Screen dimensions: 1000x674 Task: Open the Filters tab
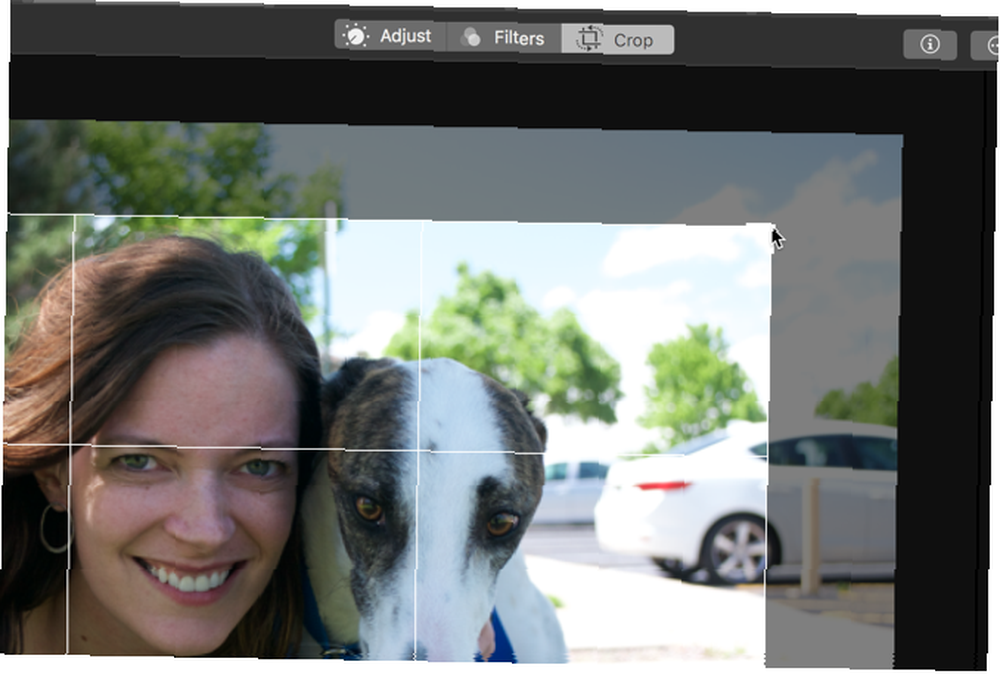[504, 38]
